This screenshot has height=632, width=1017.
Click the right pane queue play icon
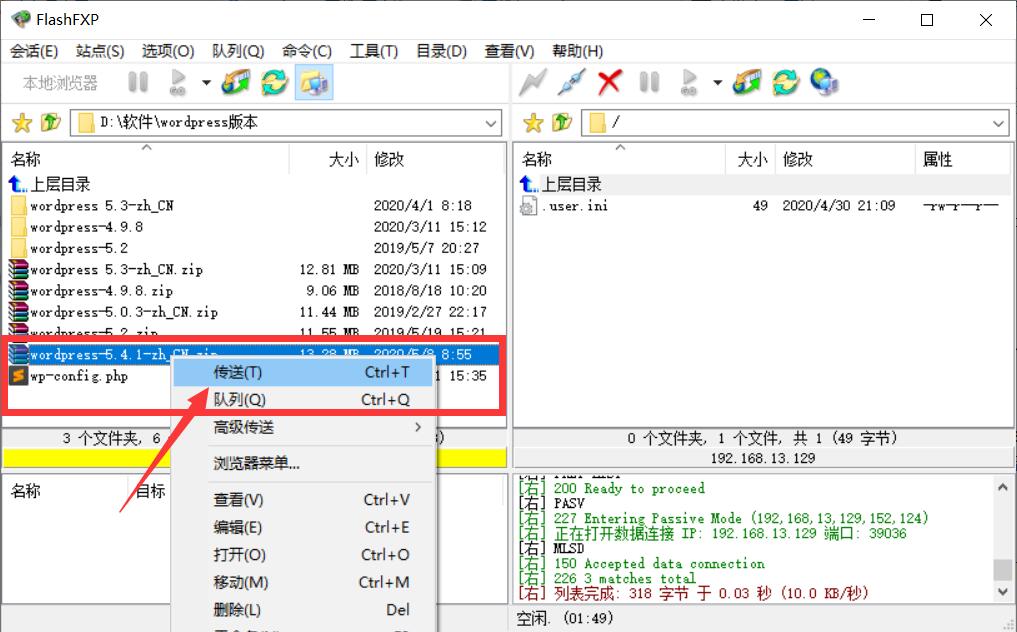click(x=688, y=82)
